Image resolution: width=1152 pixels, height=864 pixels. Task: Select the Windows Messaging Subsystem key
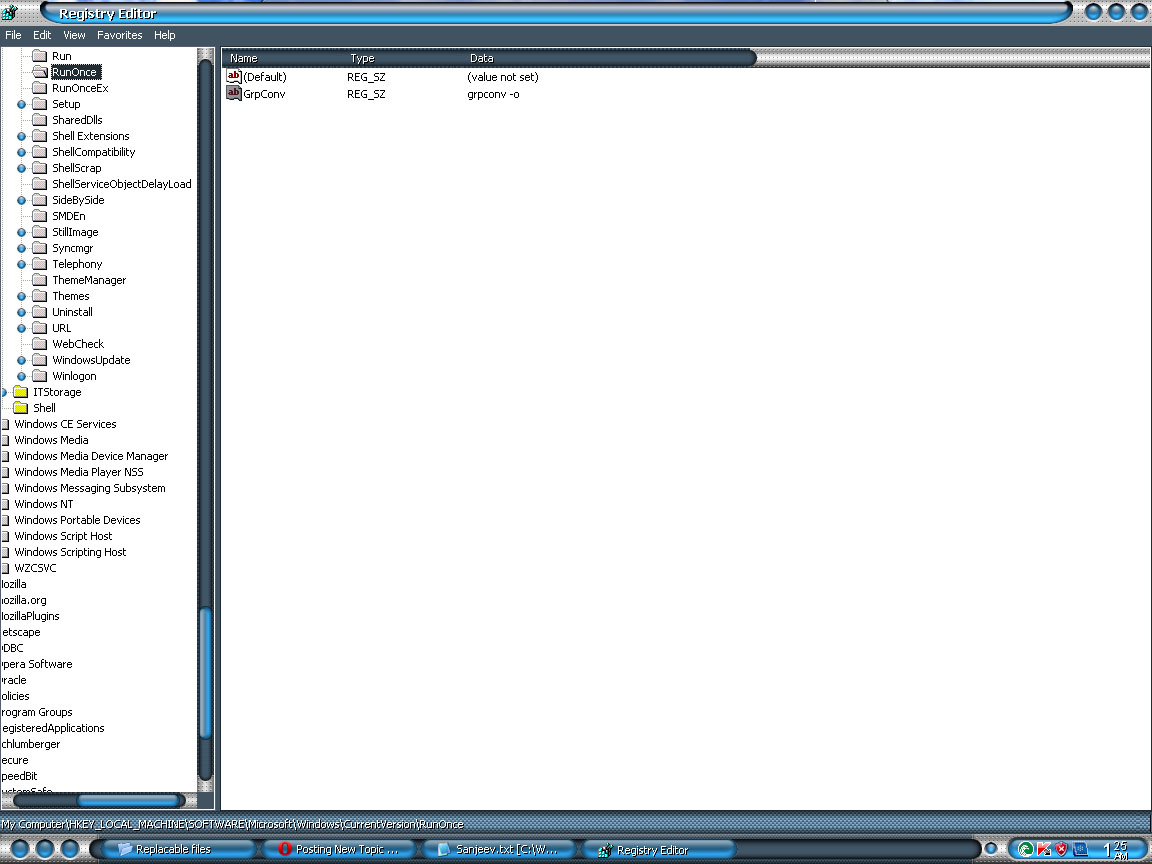[90, 488]
